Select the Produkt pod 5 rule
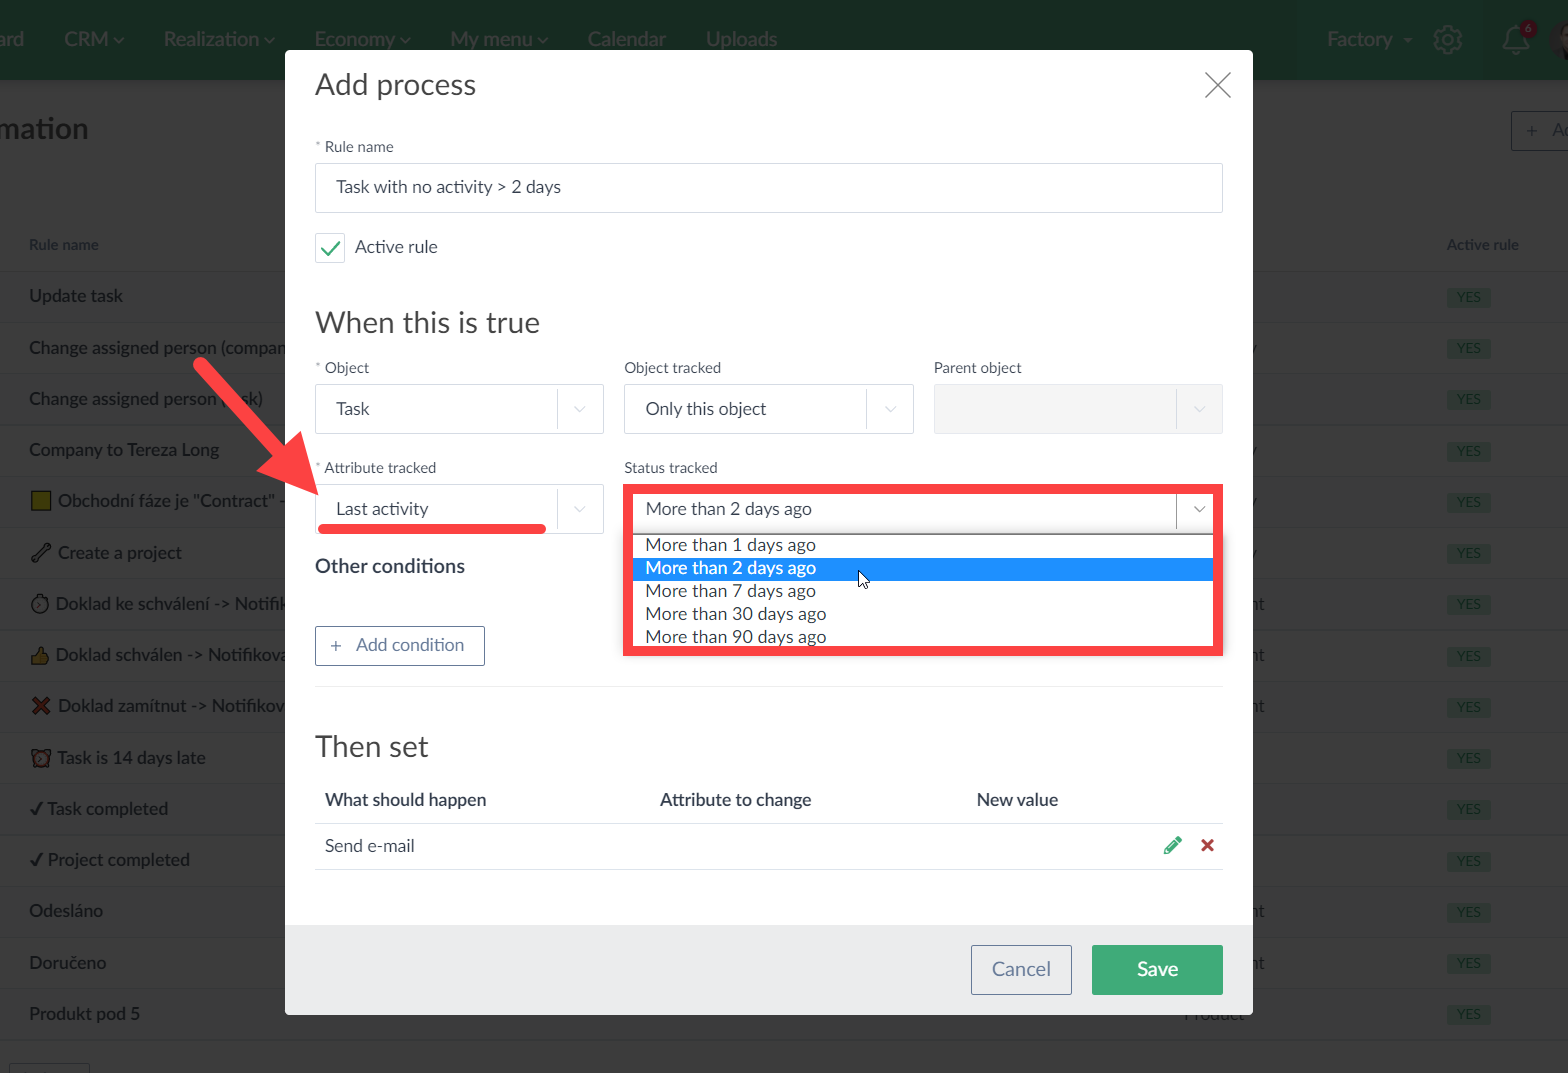Screen dimensions: 1568x1073 [84, 1014]
